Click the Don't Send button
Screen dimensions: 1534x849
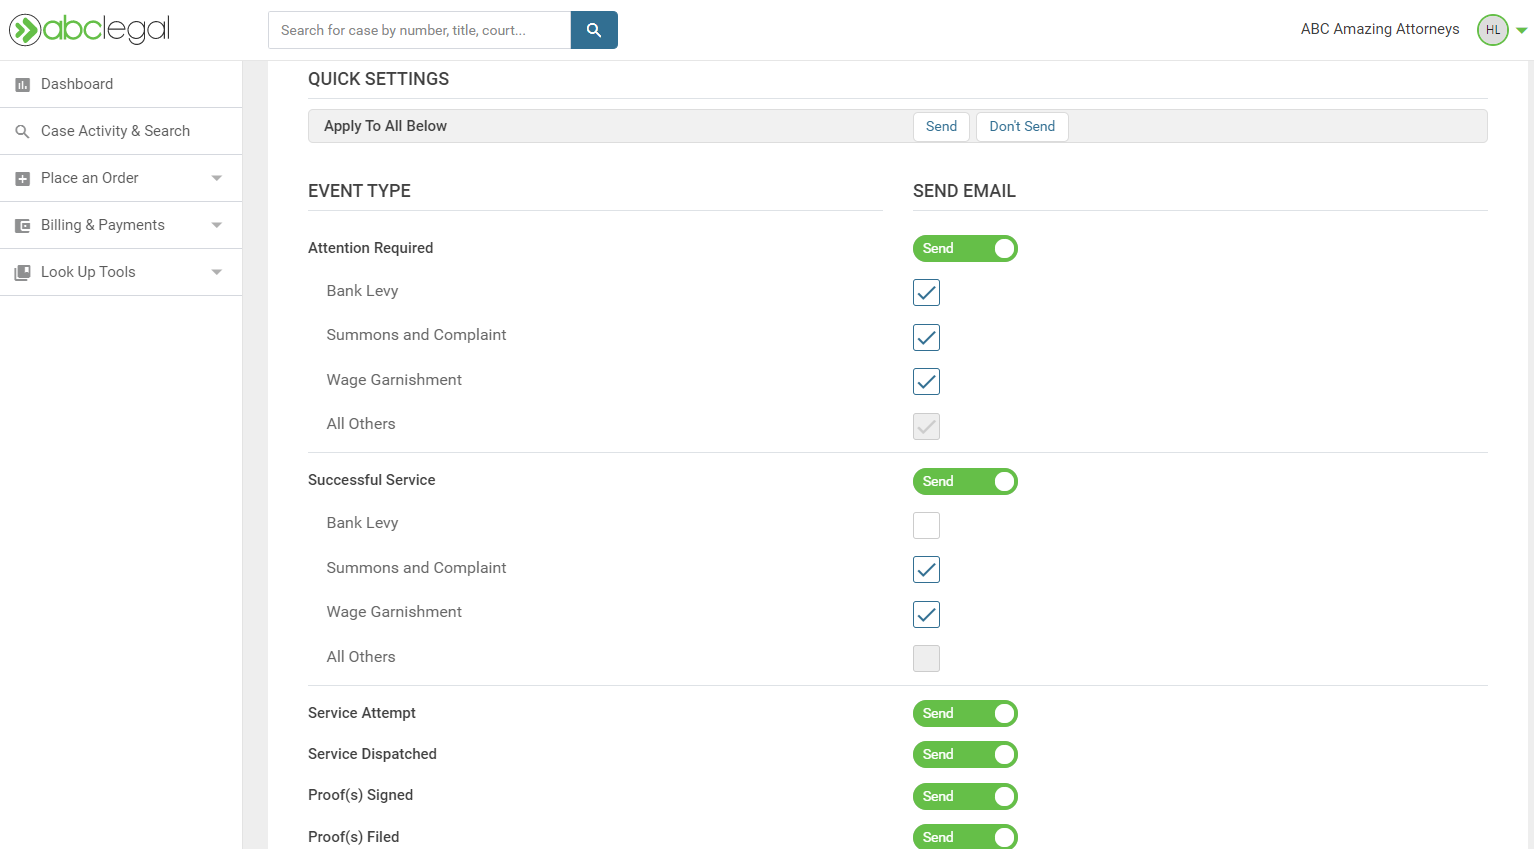1021,126
